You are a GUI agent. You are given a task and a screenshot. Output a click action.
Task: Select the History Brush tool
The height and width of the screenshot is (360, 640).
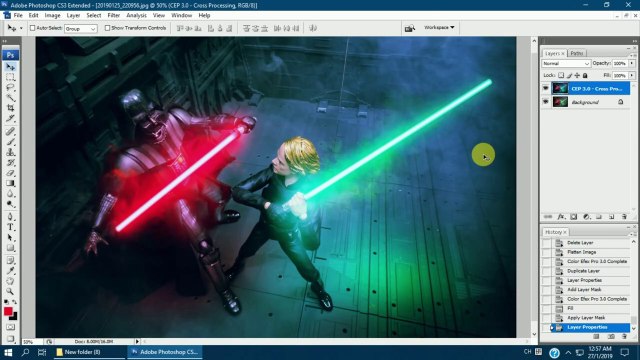click(x=10, y=162)
